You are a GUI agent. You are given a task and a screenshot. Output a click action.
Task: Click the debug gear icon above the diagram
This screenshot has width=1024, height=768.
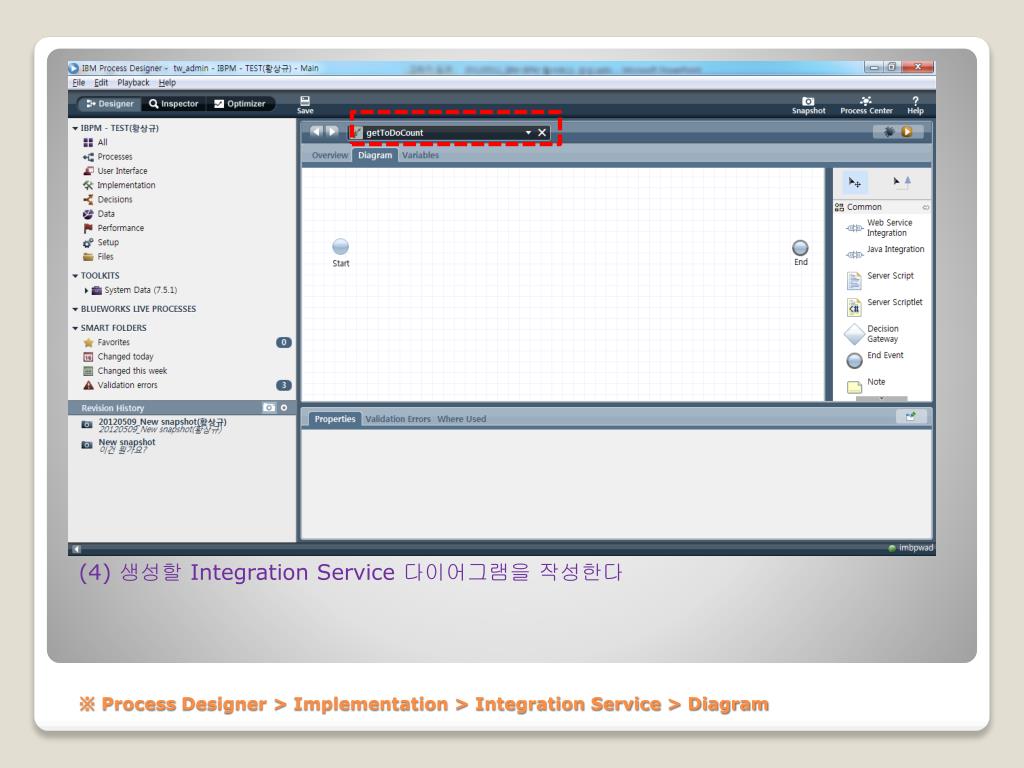click(x=889, y=132)
